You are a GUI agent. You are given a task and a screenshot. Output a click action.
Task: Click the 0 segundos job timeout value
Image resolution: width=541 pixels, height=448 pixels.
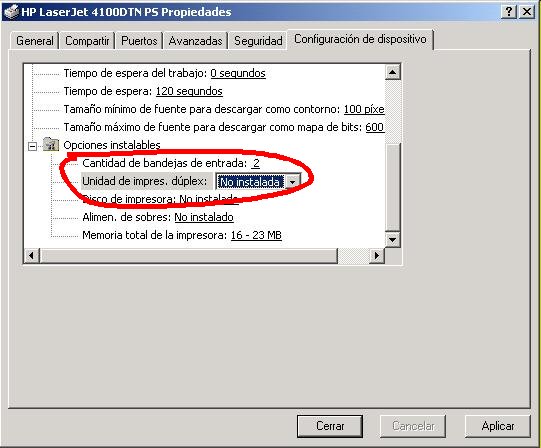pyautogui.click(x=238, y=73)
